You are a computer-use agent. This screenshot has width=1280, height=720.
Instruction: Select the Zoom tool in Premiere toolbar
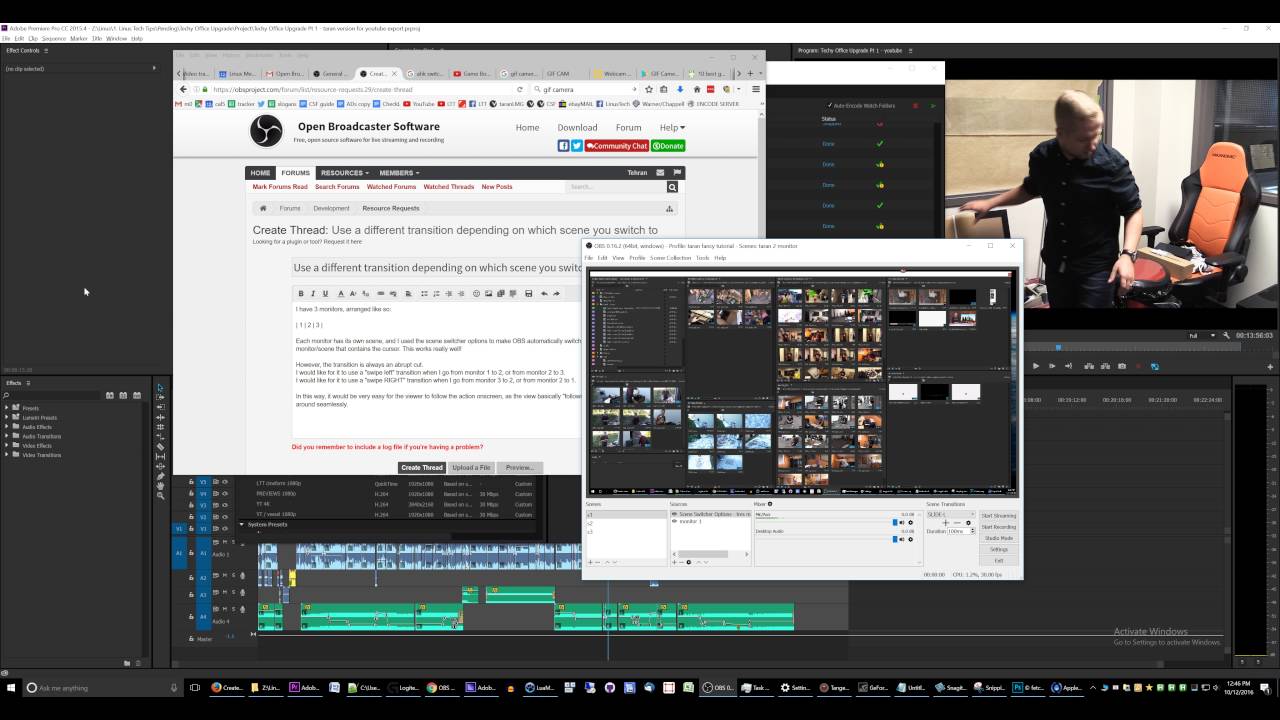pyautogui.click(x=161, y=496)
